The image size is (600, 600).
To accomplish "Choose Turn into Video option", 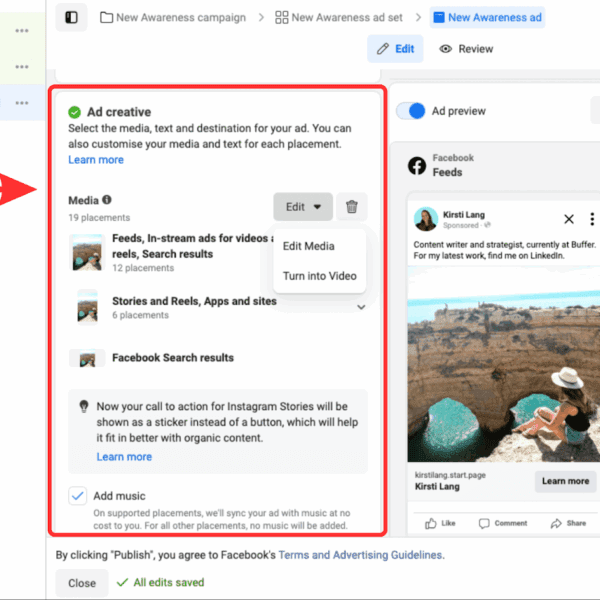I will coord(319,276).
